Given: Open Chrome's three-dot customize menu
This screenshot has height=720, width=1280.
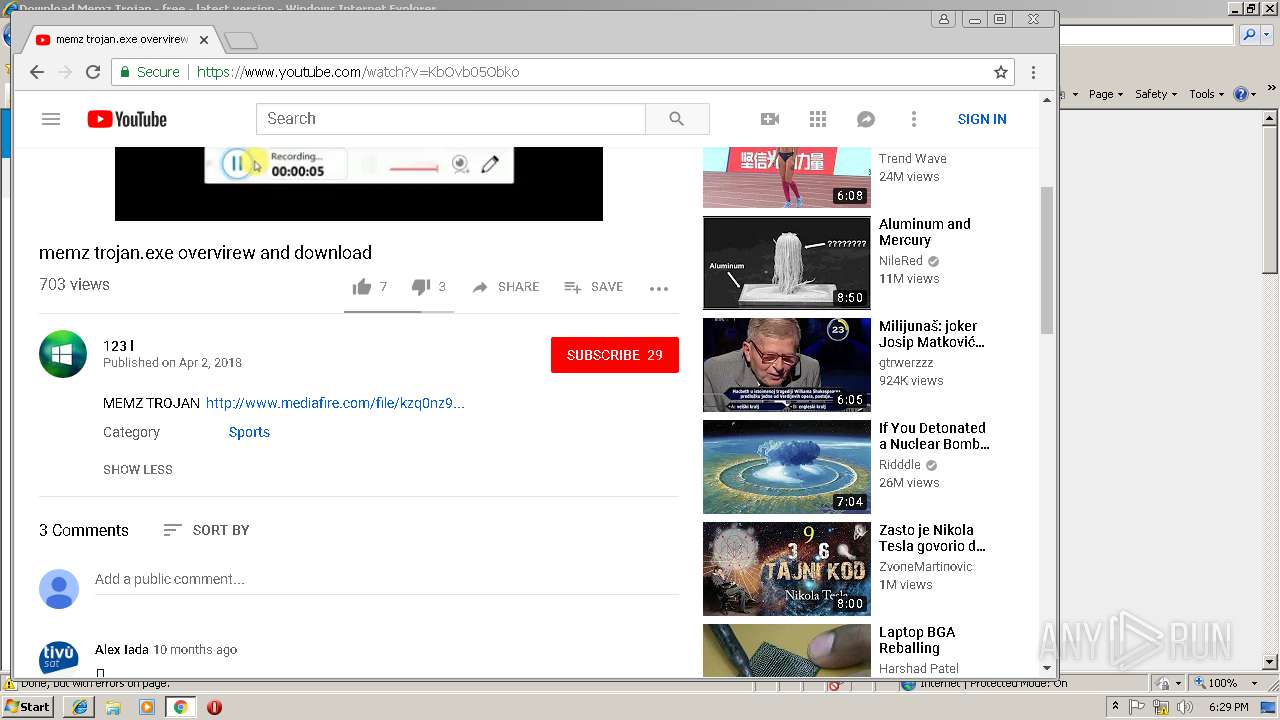Looking at the screenshot, I should click(1033, 72).
